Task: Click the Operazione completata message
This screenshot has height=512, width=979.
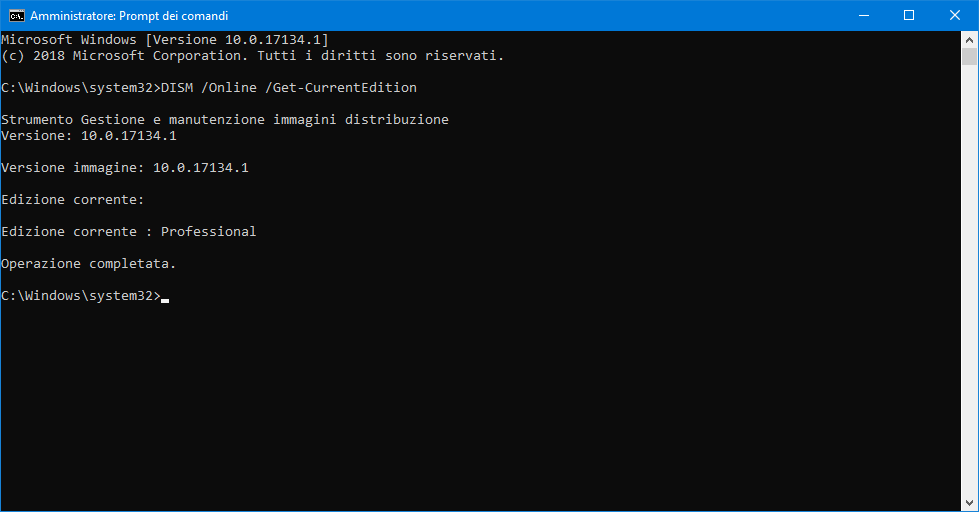Action: [89, 264]
